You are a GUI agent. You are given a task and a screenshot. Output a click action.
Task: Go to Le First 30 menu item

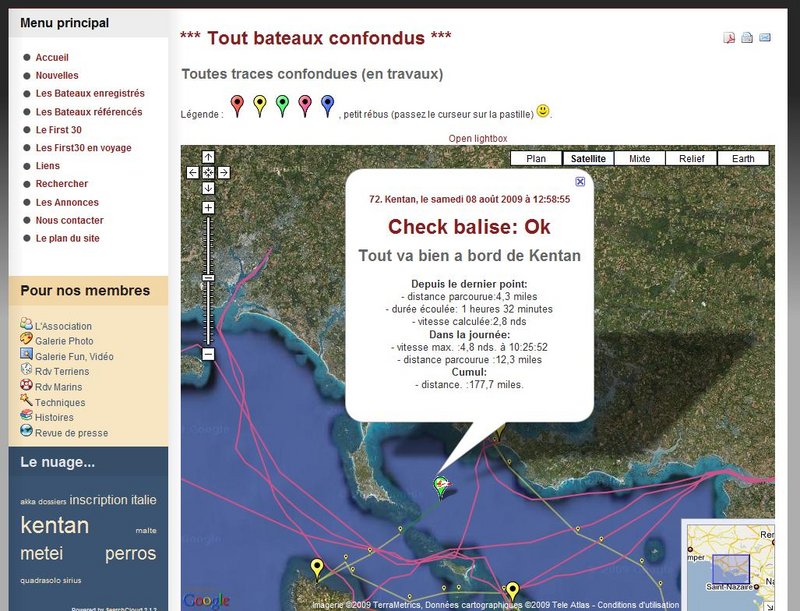[59, 130]
